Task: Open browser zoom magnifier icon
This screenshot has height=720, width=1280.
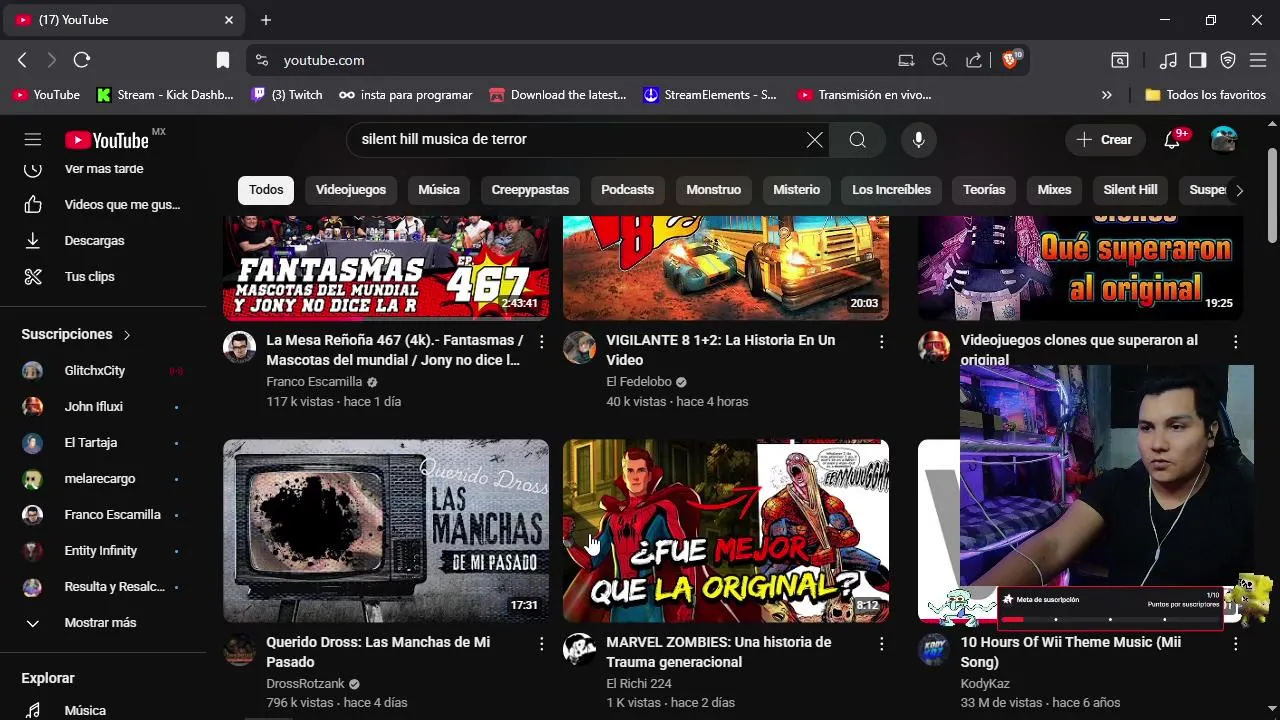Action: [940, 60]
